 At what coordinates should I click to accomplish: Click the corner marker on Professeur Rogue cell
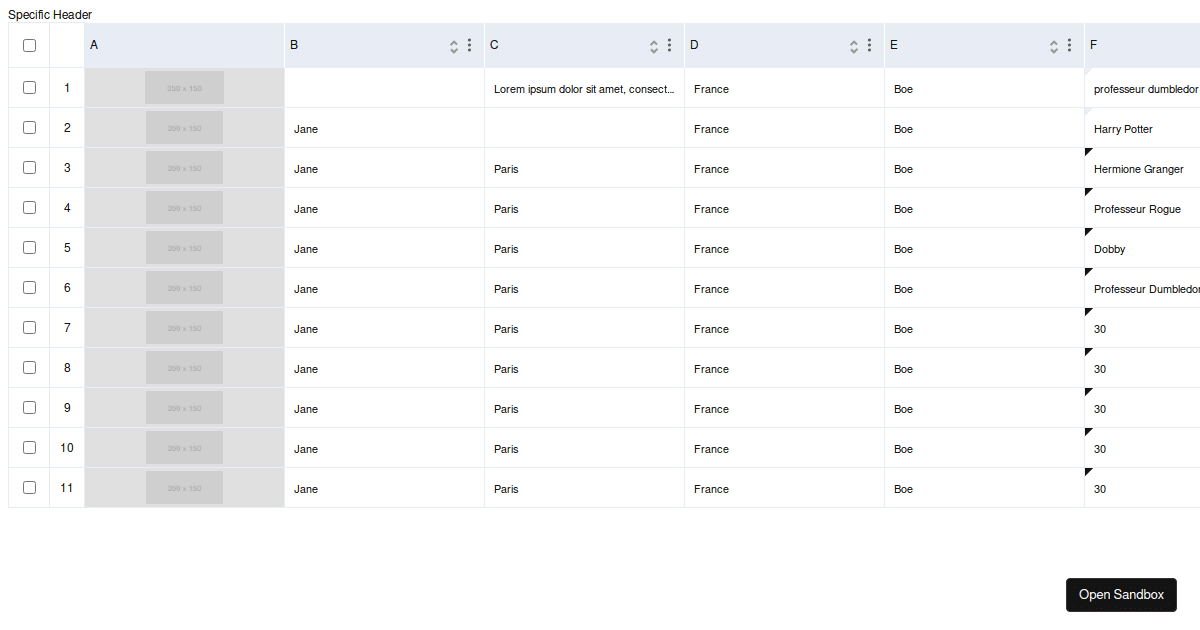1089,192
